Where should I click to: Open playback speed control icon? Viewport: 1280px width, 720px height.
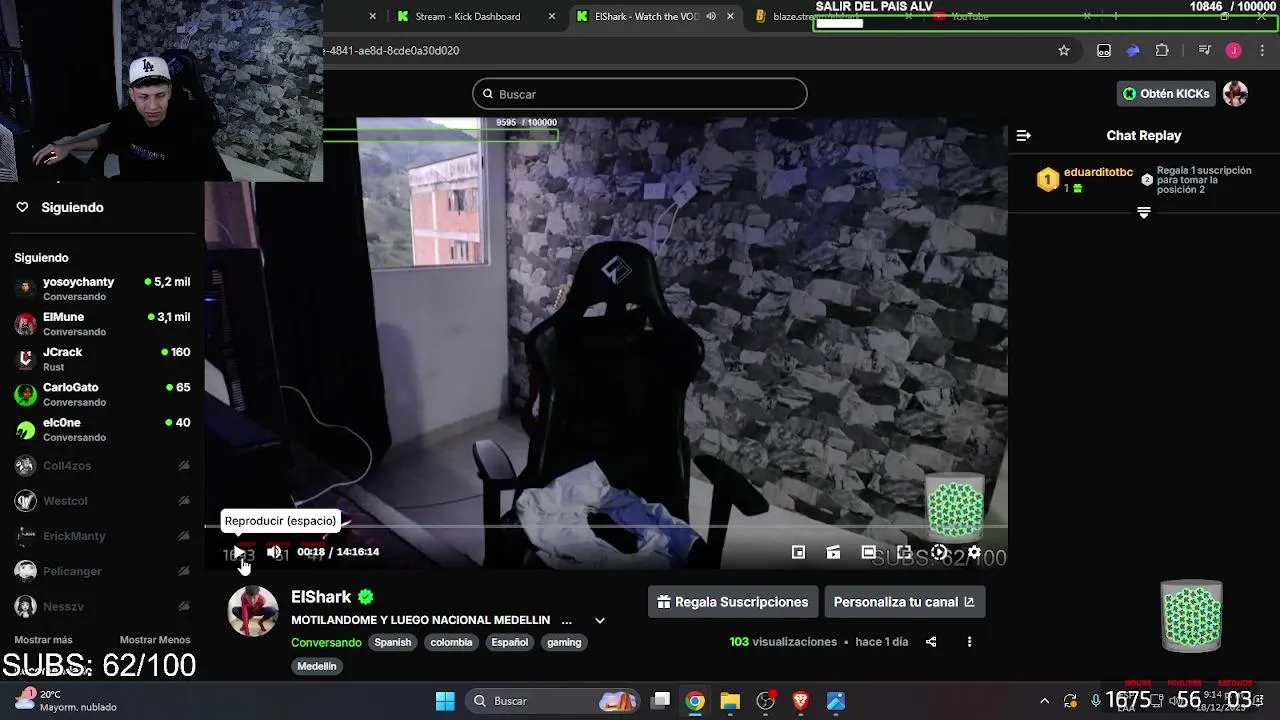(939, 552)
